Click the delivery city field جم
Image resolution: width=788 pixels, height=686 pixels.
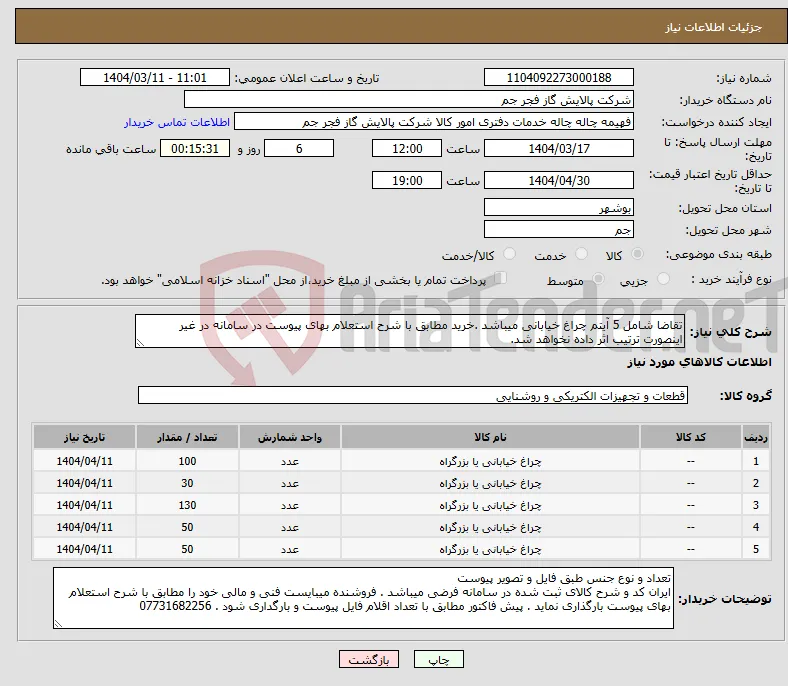pos(558,229)
